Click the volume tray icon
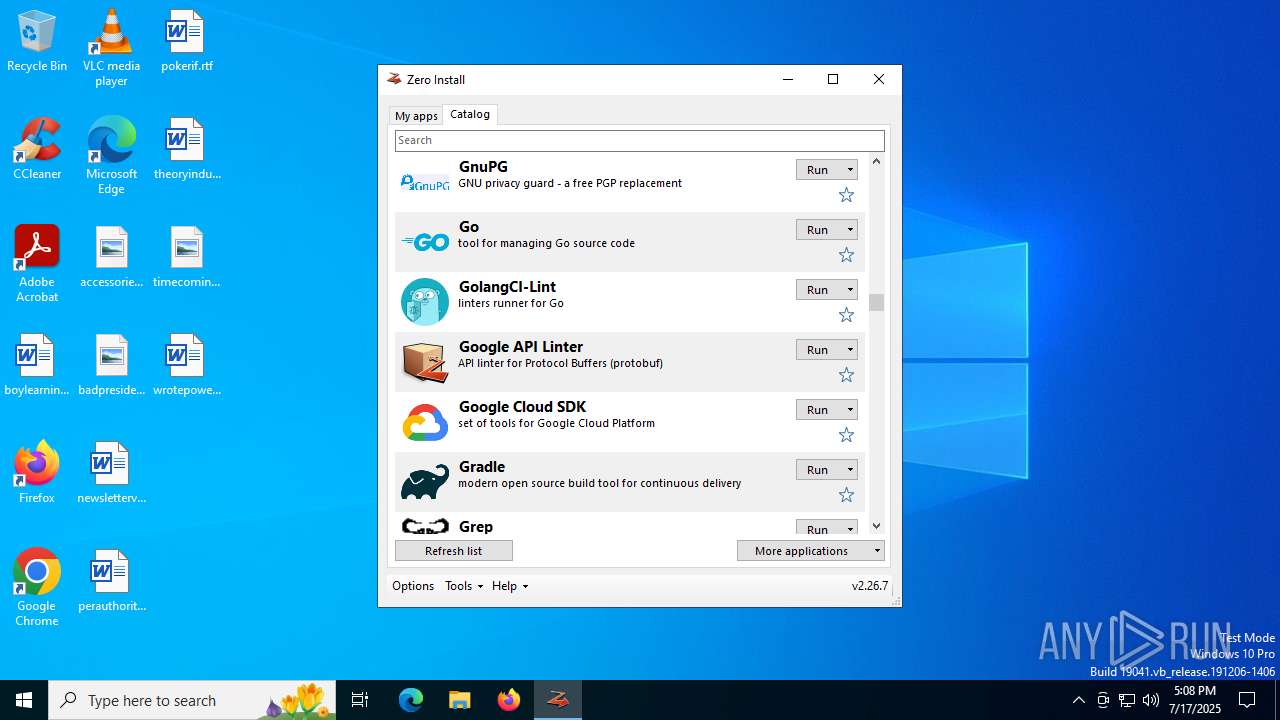The width and height of the screenshot is (1280, 720). tap(1151, 700)
